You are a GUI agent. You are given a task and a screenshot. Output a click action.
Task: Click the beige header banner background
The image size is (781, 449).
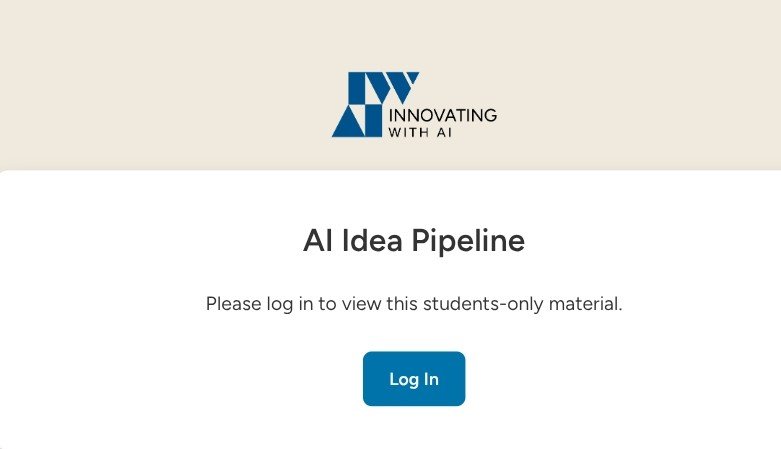pos(149,85)
